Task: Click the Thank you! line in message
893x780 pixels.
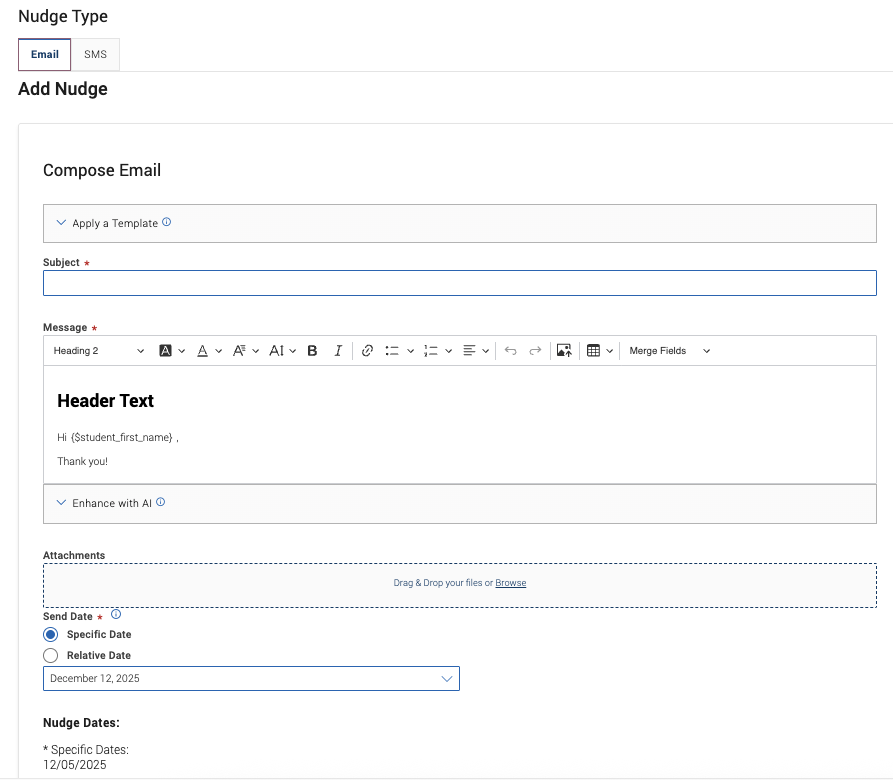Action: [x=83, y=461]
